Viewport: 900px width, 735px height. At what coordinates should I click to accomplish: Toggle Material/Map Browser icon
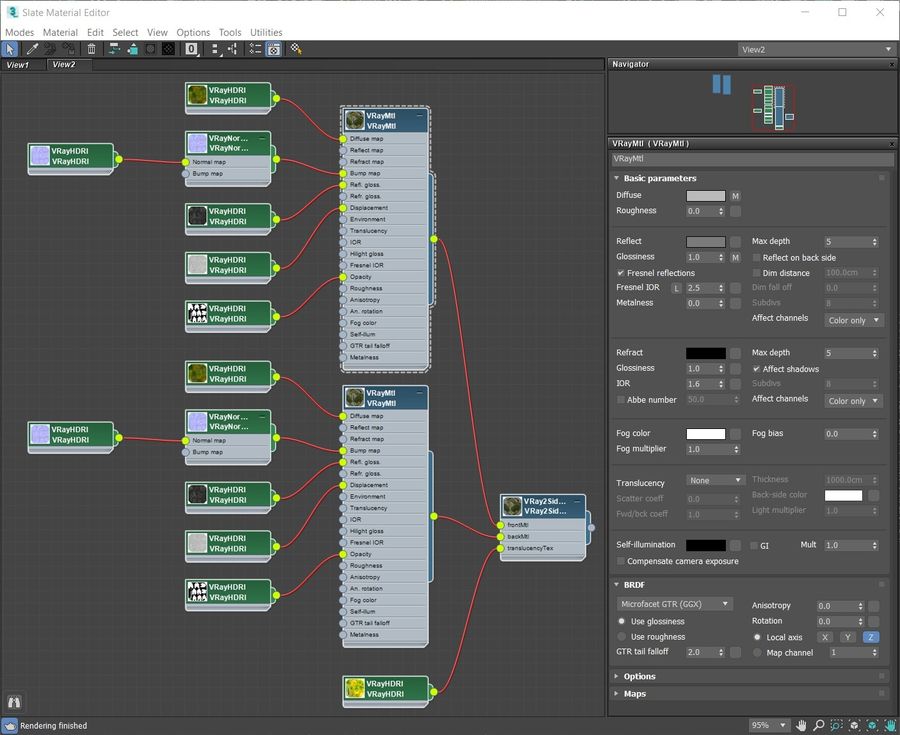pos(255,49)
